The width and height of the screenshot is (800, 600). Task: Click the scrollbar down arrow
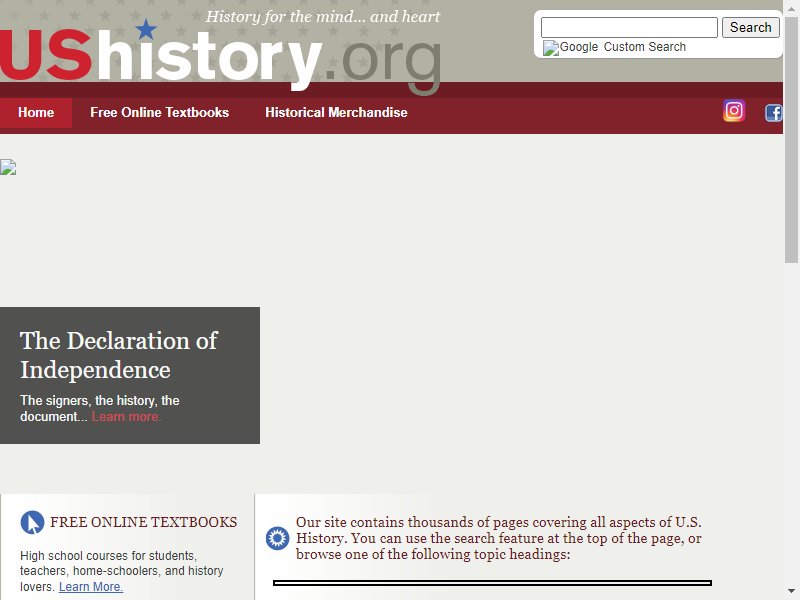point(791,592)
